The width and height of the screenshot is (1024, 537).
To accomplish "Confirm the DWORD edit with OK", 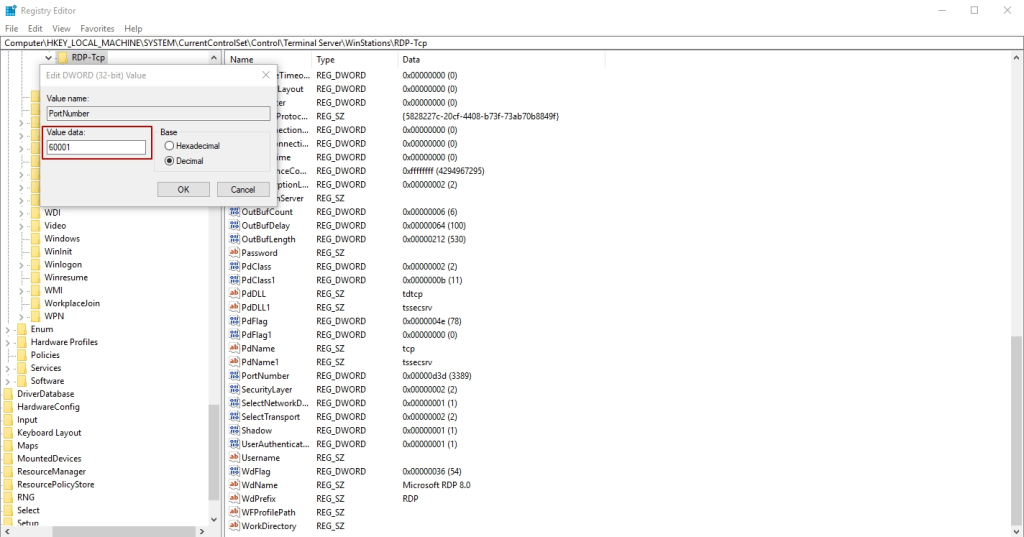I will [184, 189].
